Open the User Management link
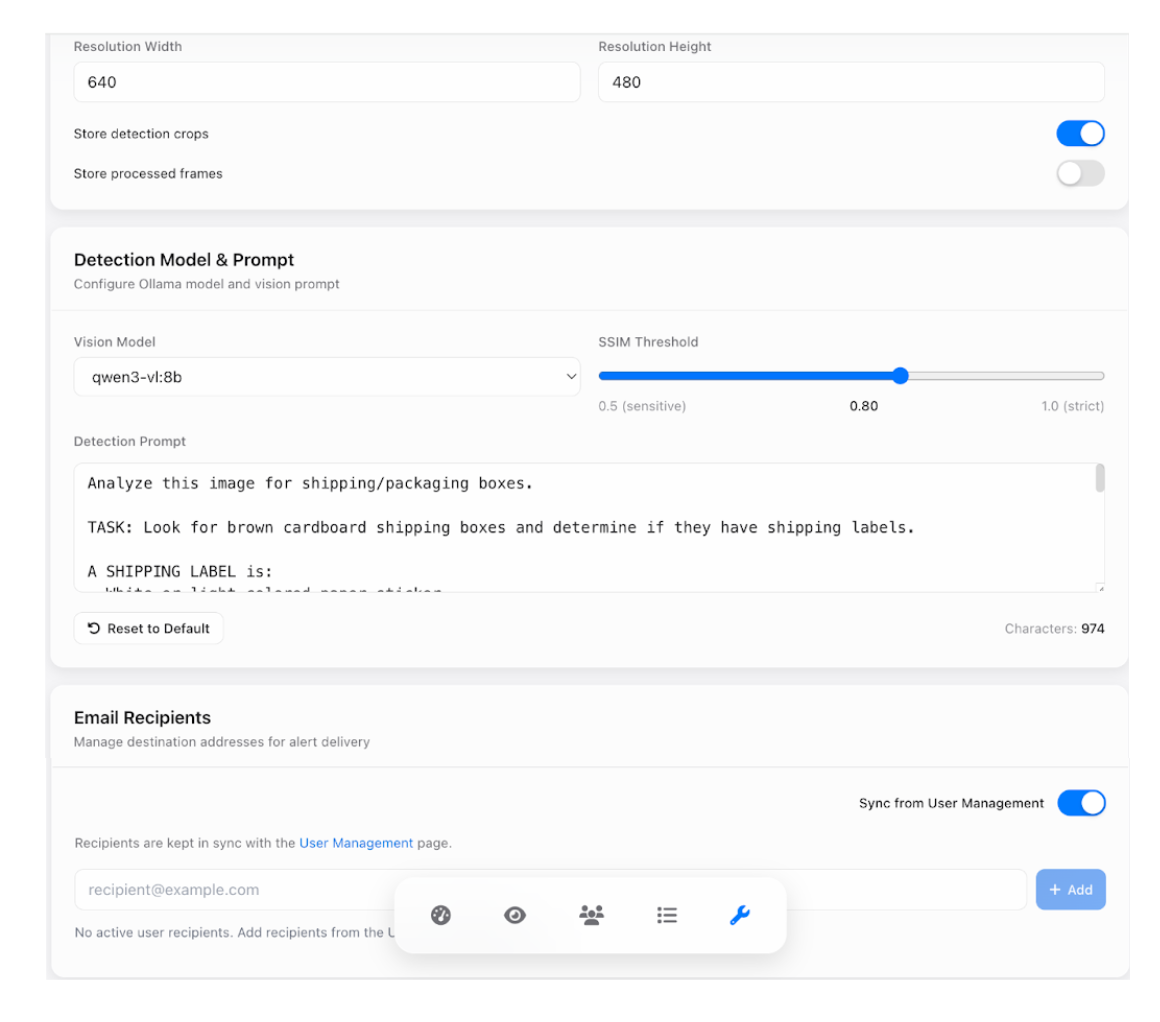Screen dimensions: 1160x1022 tap(356, 843)
